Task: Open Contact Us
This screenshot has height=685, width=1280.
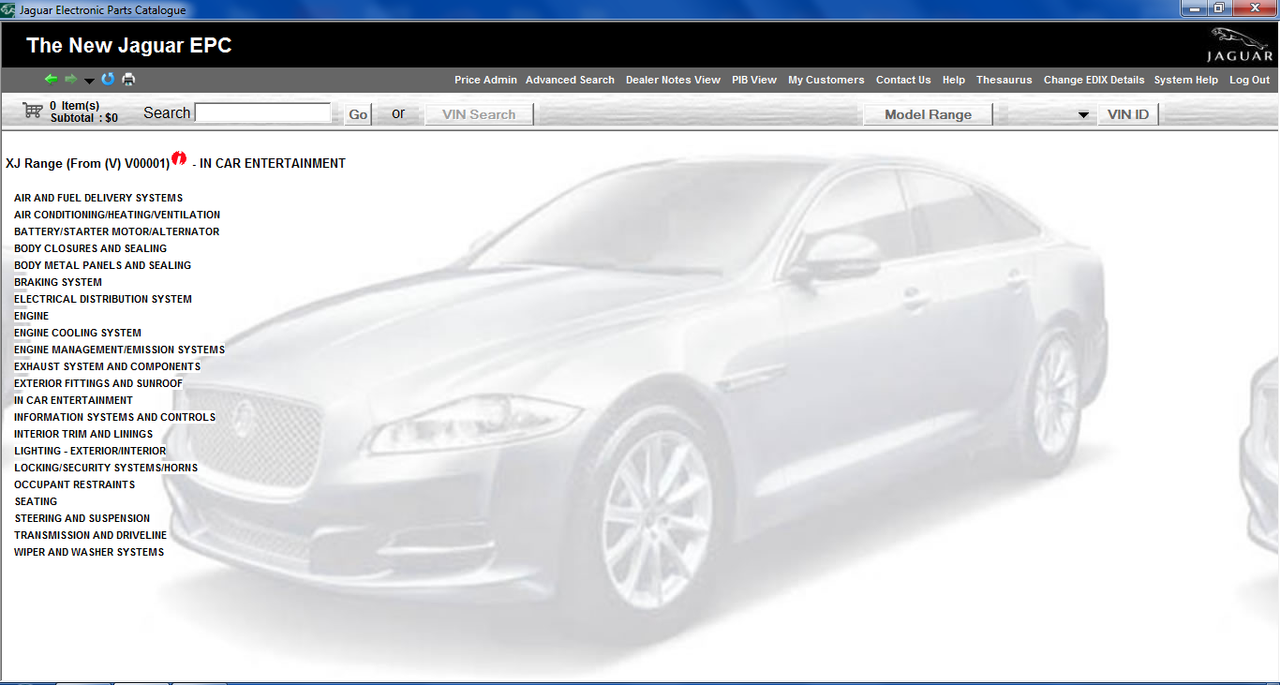Action: [x=903, y=80]
